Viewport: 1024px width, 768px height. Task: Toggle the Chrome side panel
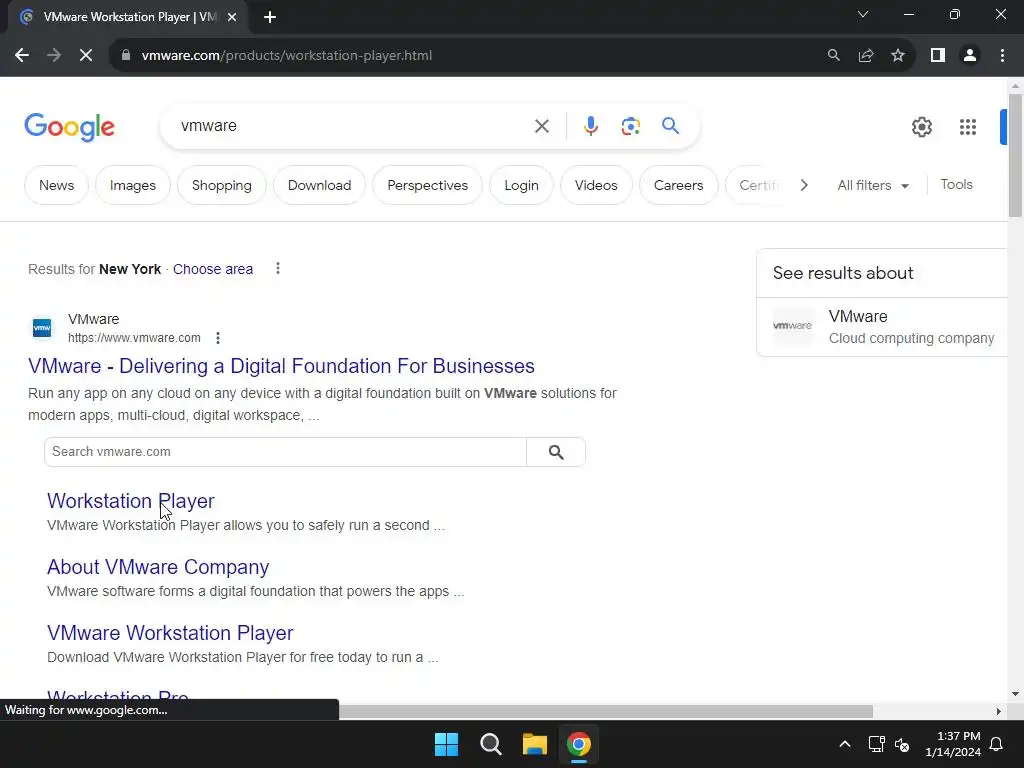(x=938, y=56)
